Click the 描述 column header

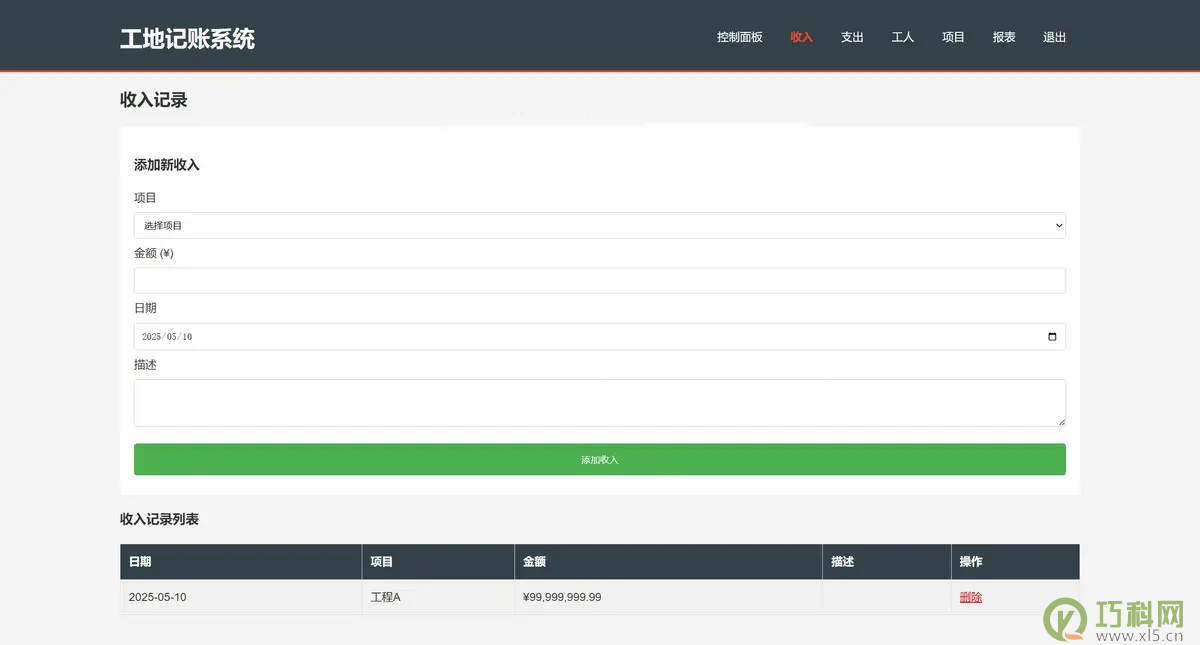(886, 562)
